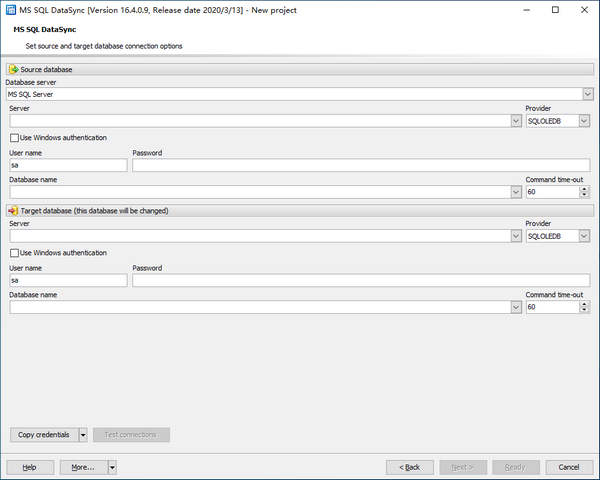
Task: Enable target Use Windows authentication checkbox
Action: (14, 253)
